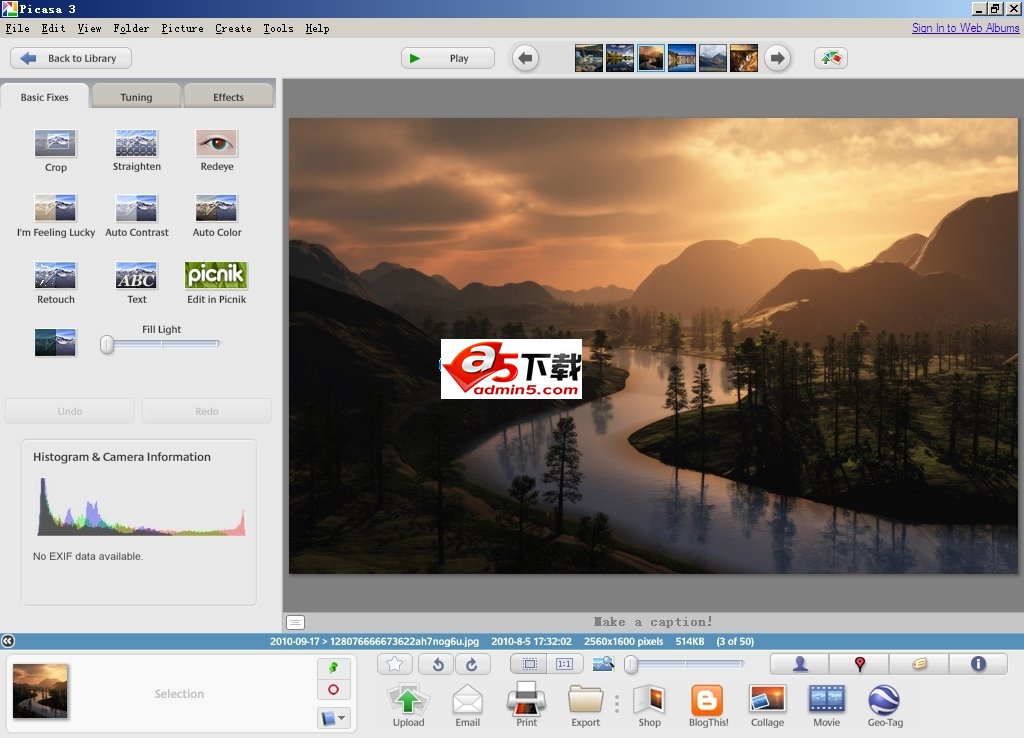Click the Redo button
Viewport: 1024px width, 738px height.
tap(206, 411)
